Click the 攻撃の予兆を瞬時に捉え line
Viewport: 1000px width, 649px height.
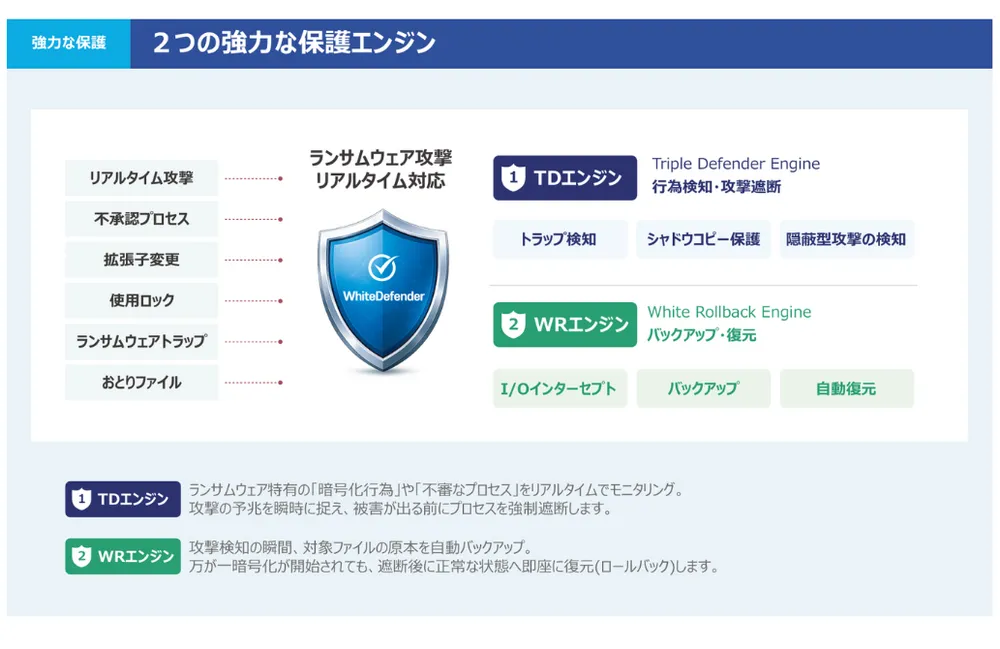click(x=401, y=509)
